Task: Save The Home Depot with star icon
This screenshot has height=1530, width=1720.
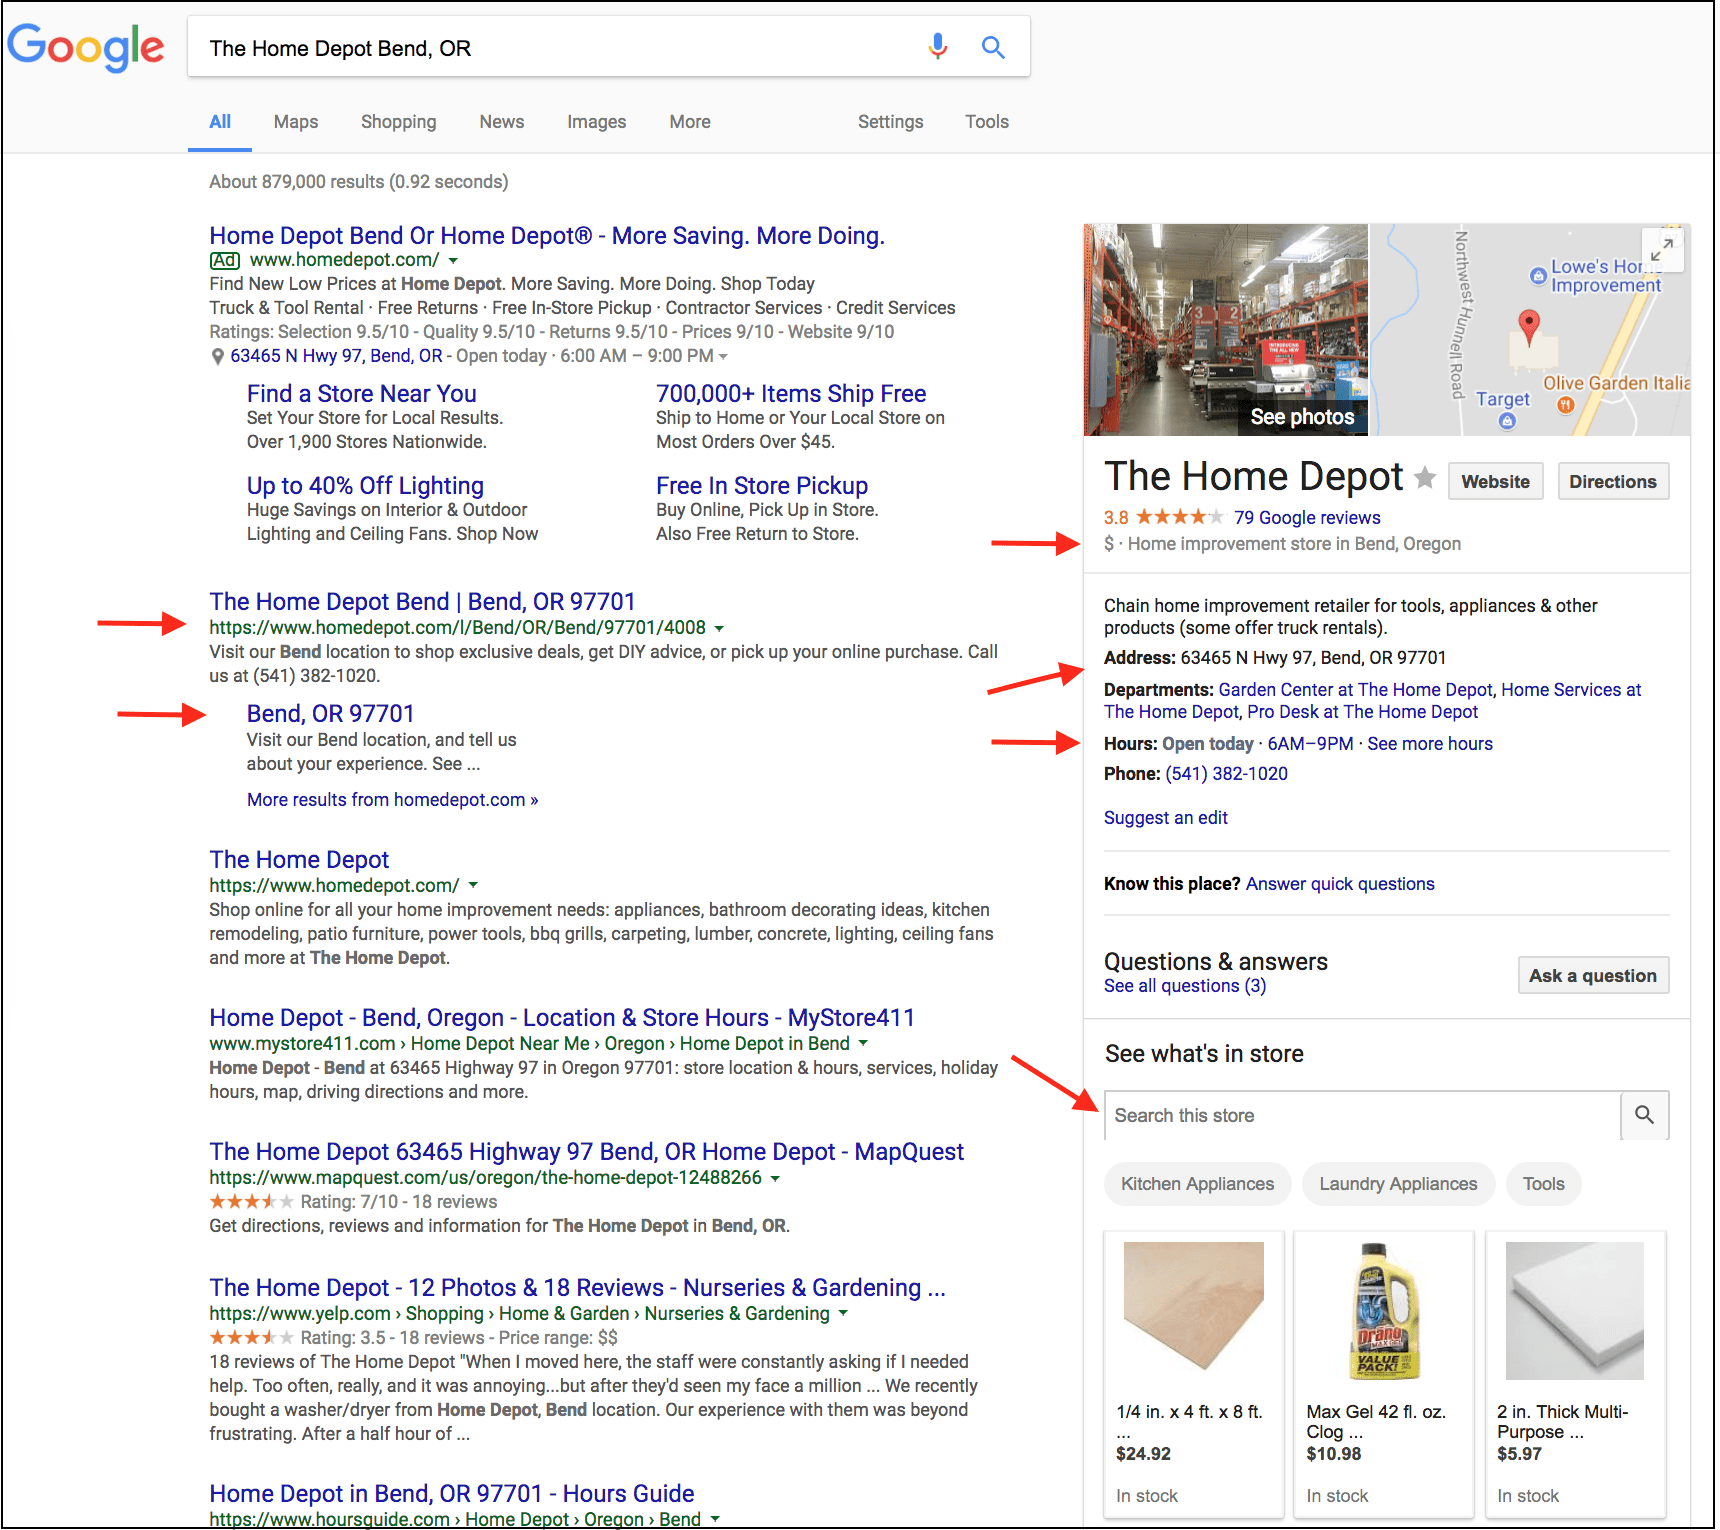Action: (x=1425, y=479)
